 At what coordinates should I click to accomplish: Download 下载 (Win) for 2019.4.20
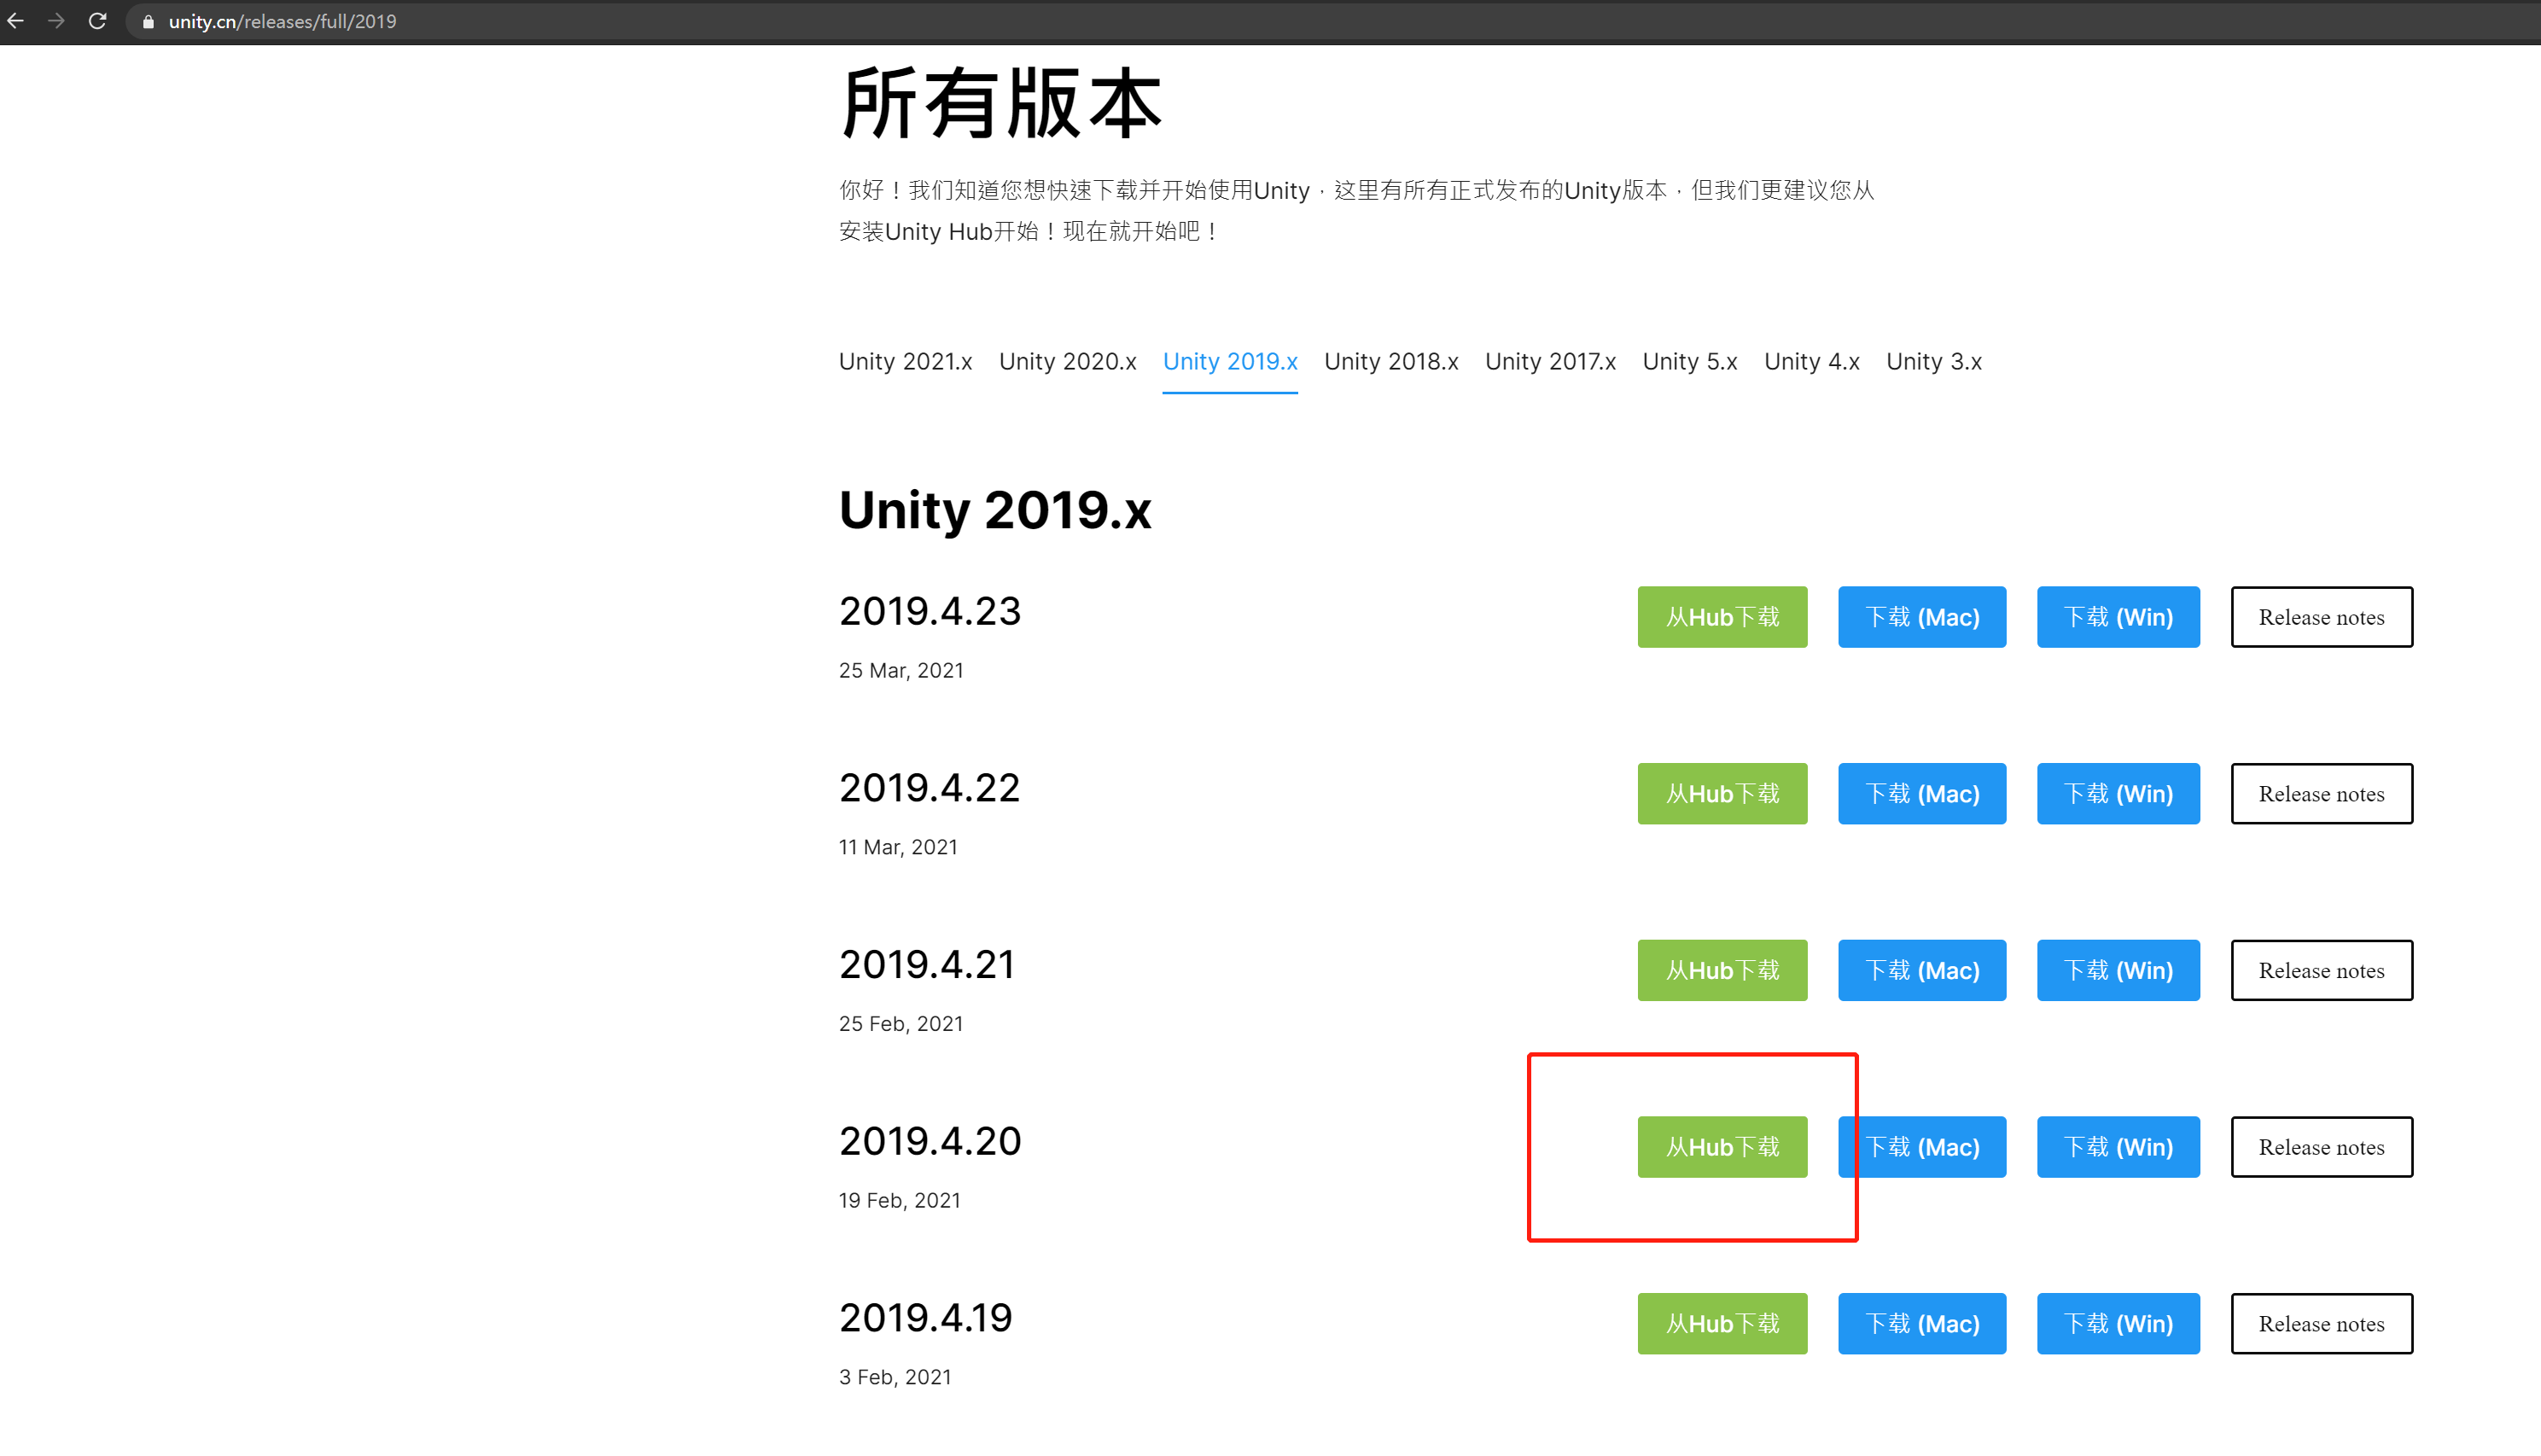pos(2117,1146)
